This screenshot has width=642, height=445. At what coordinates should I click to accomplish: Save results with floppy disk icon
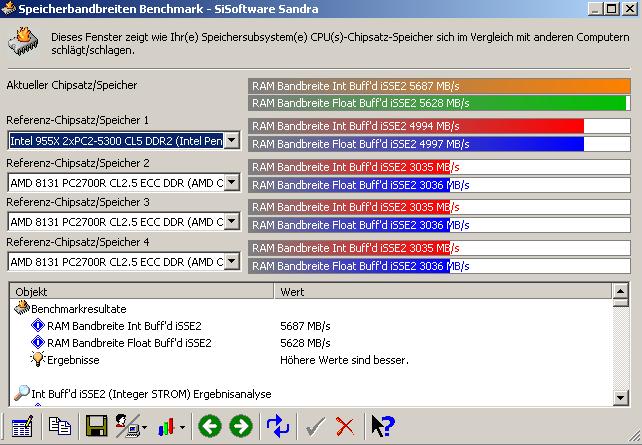click(x=97, y=426)
